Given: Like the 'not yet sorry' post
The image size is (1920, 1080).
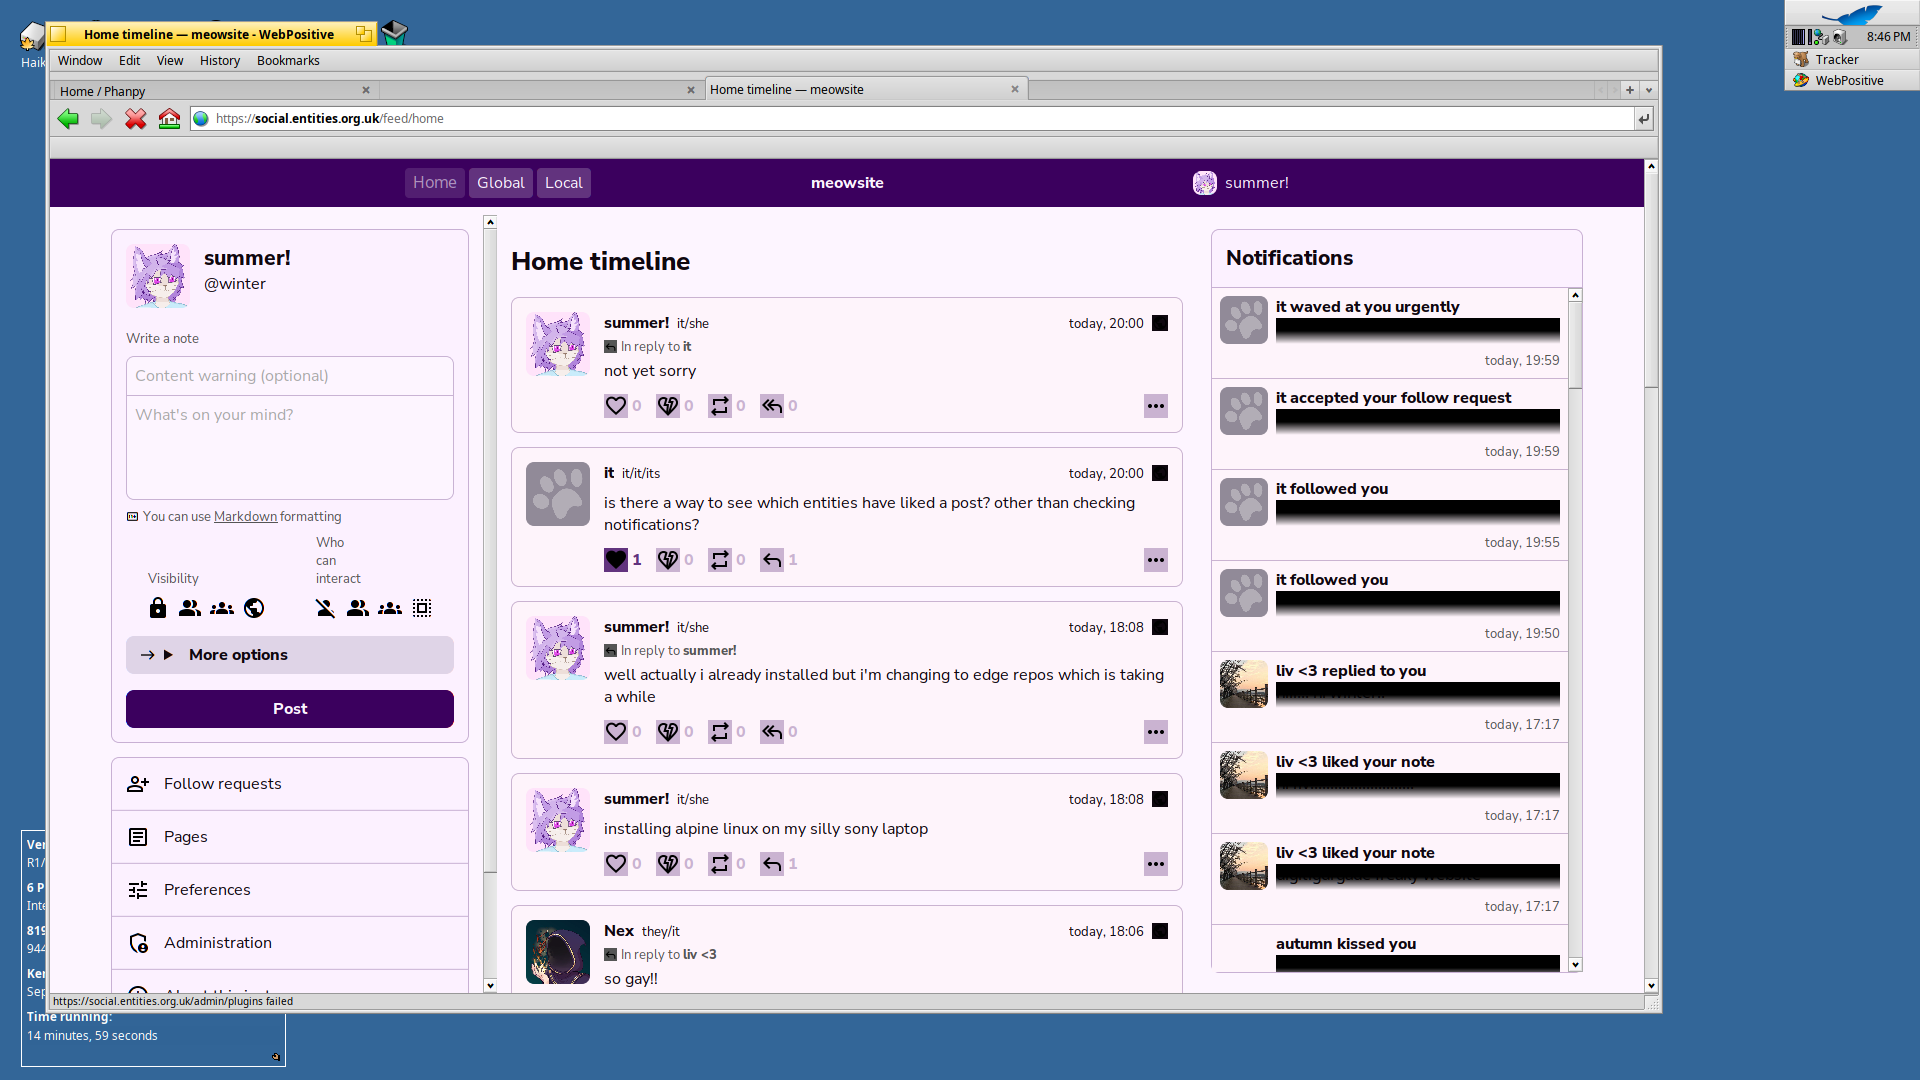Looking at the screenshot, I should (616, 406).
